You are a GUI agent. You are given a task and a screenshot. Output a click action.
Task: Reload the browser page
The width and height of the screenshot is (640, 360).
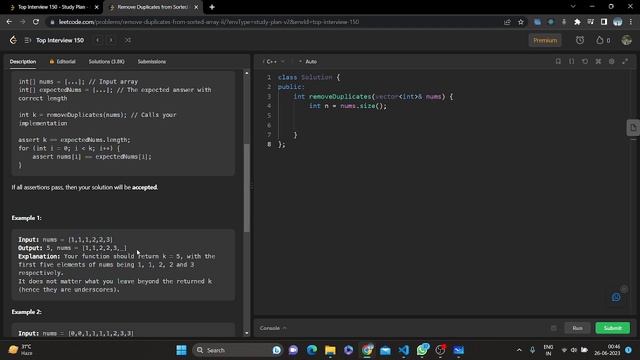[36, 22]
